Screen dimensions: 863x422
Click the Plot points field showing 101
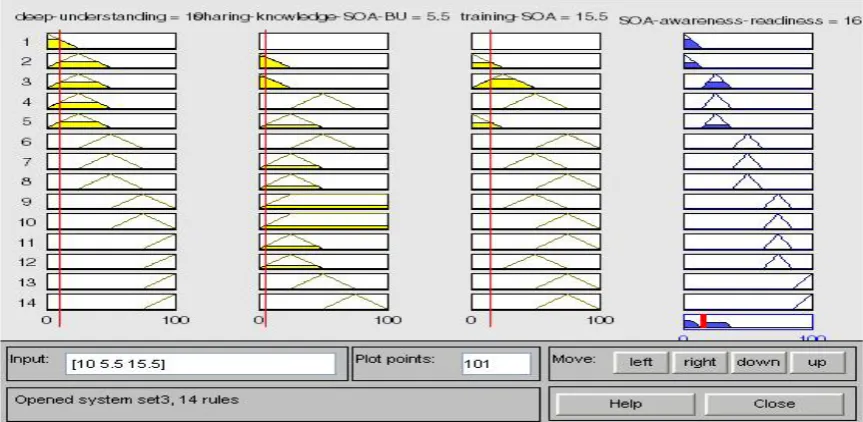(496, 364)
